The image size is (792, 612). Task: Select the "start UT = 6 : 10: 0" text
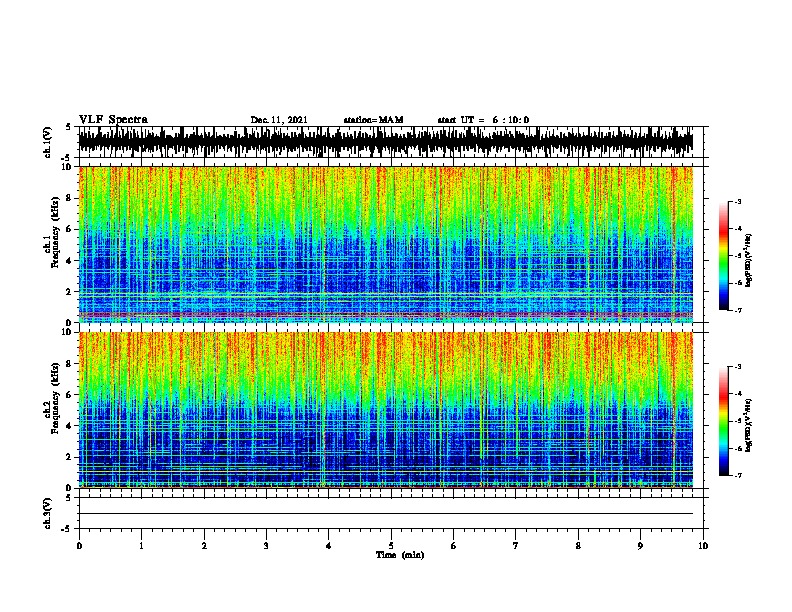coord(483,120)
